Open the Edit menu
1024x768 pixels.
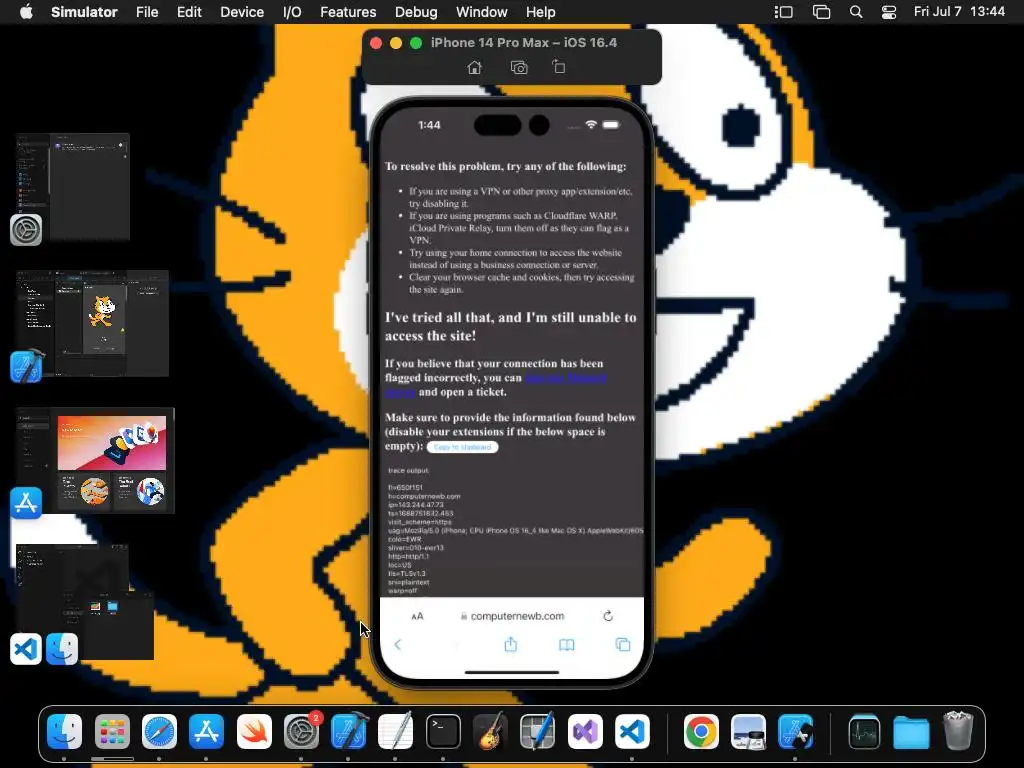[189, 12]
